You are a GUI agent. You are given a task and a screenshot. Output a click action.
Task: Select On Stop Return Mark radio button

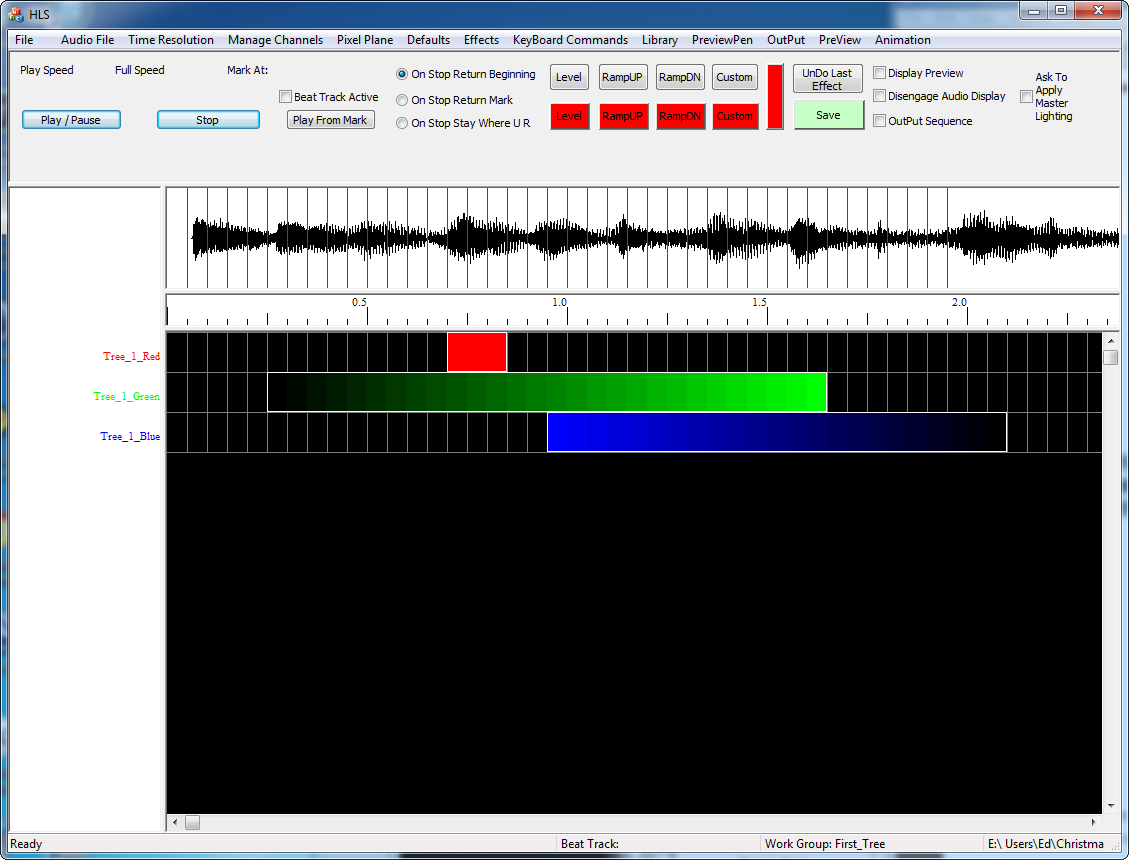click(x=402, y=100)
